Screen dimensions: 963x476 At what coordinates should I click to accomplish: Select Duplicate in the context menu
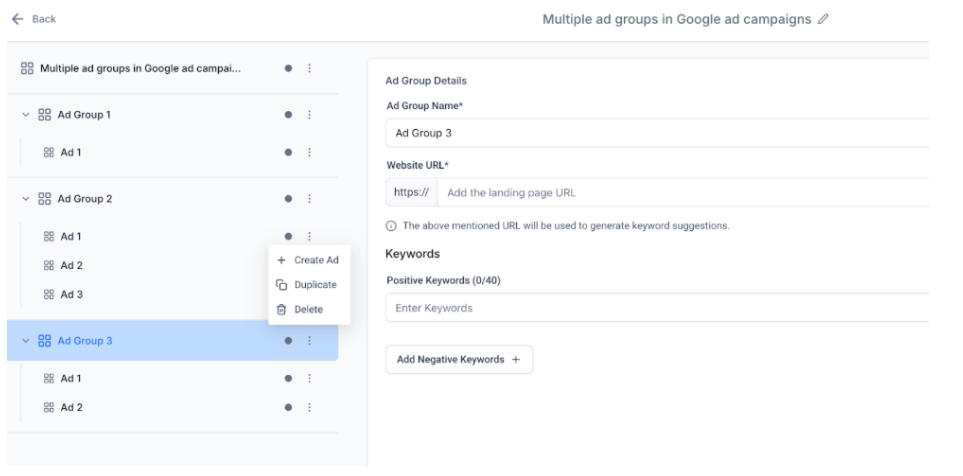click(x=307, y=285)
